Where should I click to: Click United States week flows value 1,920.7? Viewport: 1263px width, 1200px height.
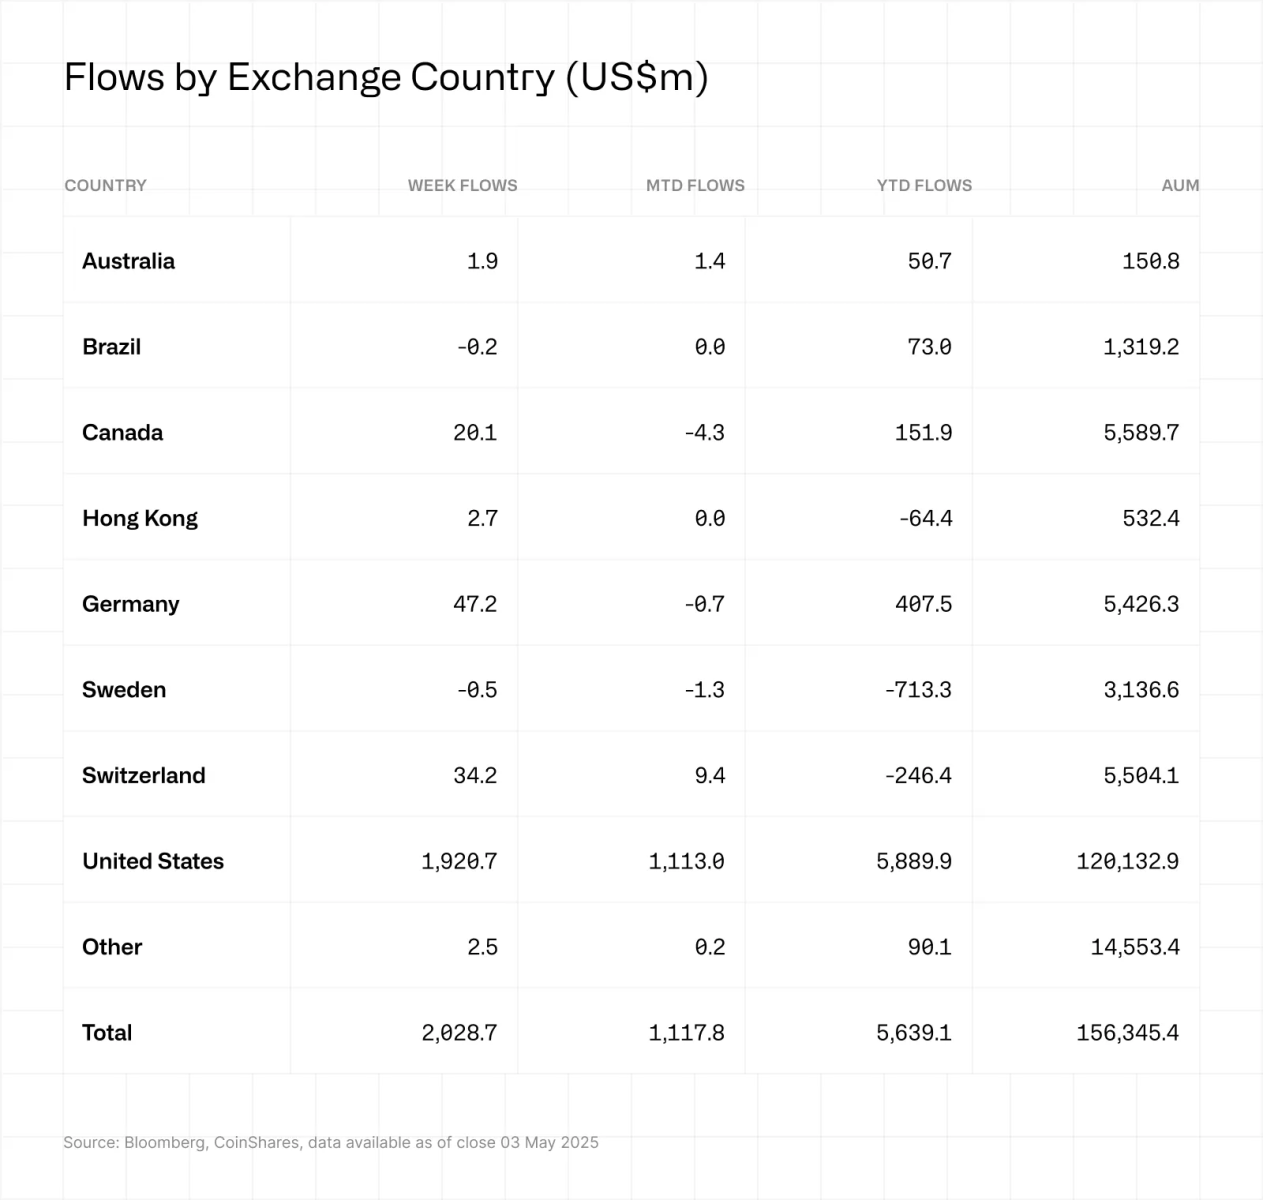coord(459,861)
